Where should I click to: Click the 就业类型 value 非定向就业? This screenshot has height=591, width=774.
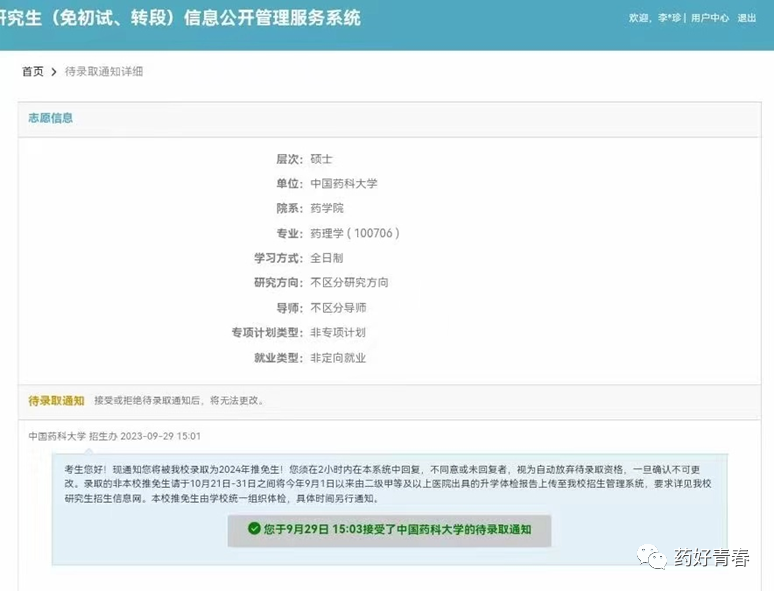[338, 357]
